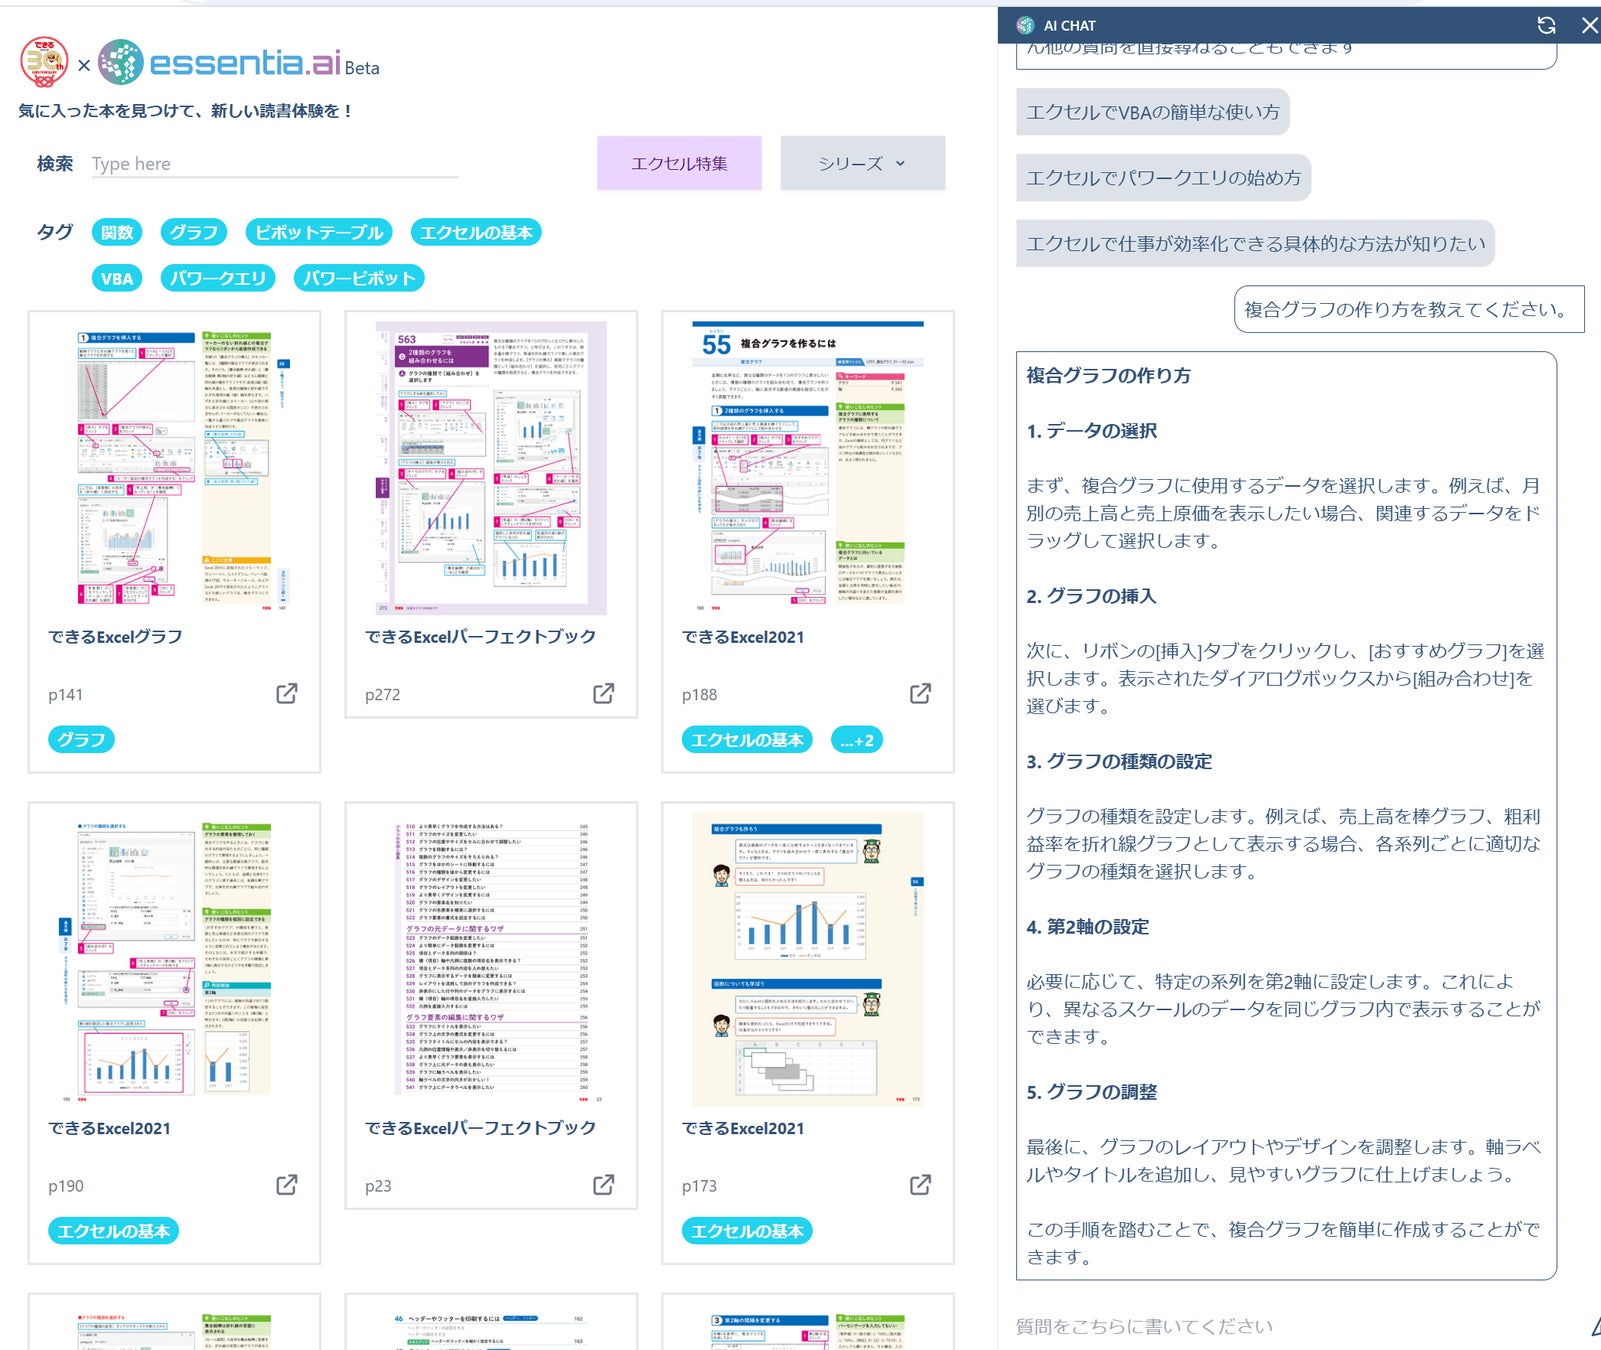Click title できるExcelパーフェクトブック on p23 card
The height and width of the screenshot is (1350, 1601).
pos(480,1127)
